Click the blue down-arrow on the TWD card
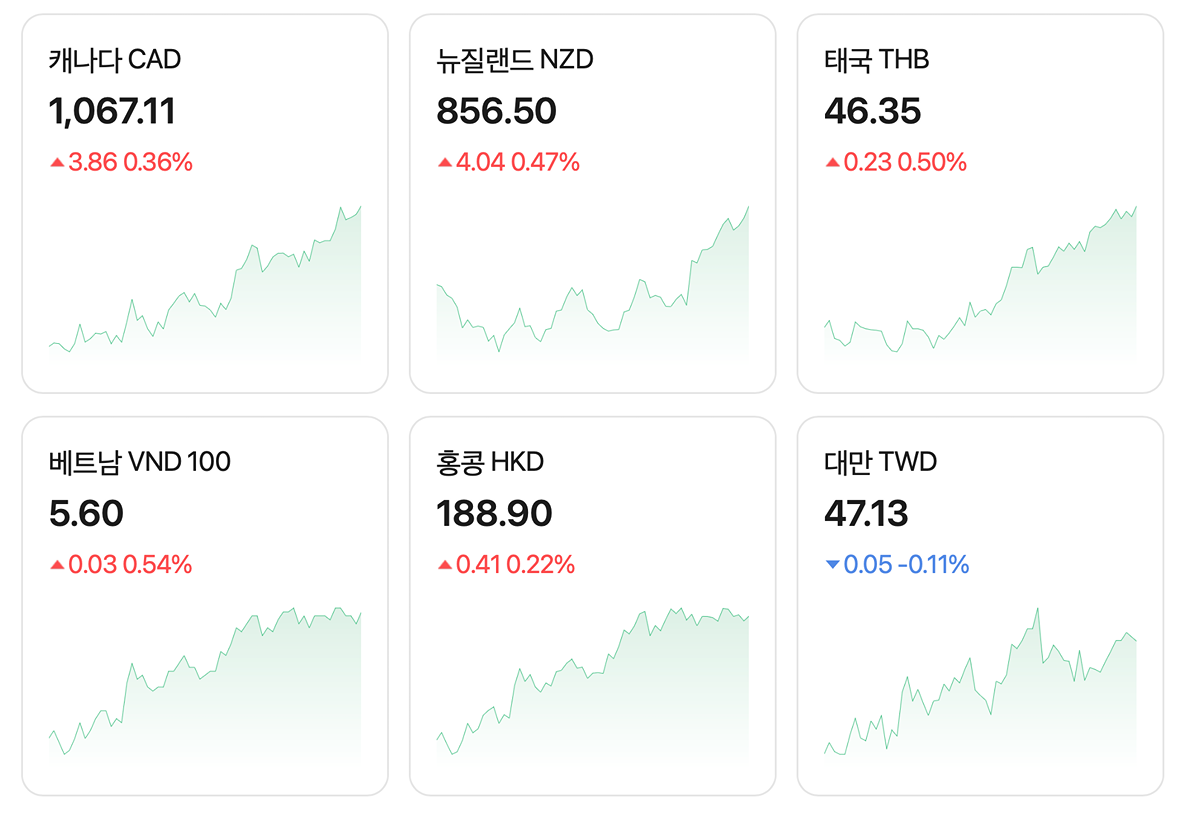 (x=832, y=565)
